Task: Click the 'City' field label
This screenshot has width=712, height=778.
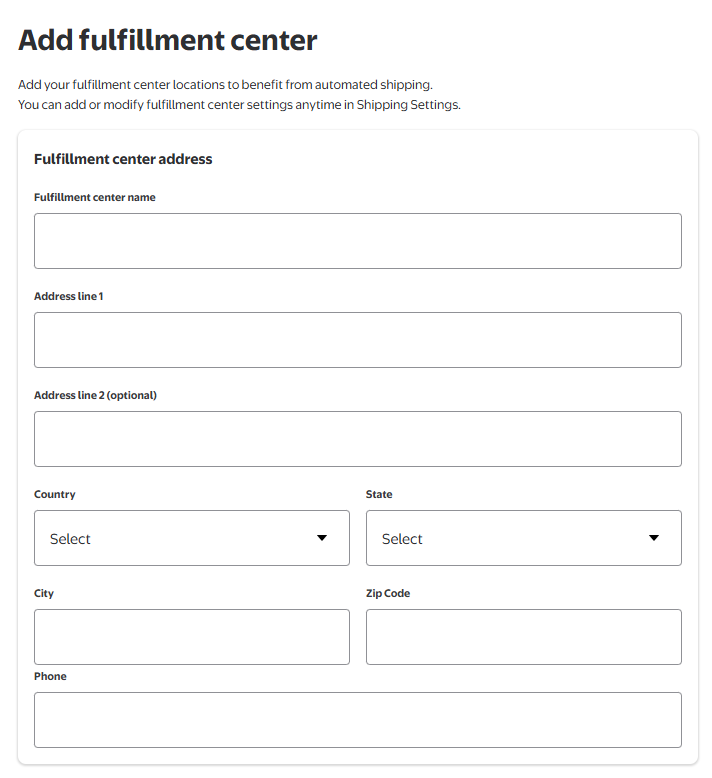Action: coord(44,593)
